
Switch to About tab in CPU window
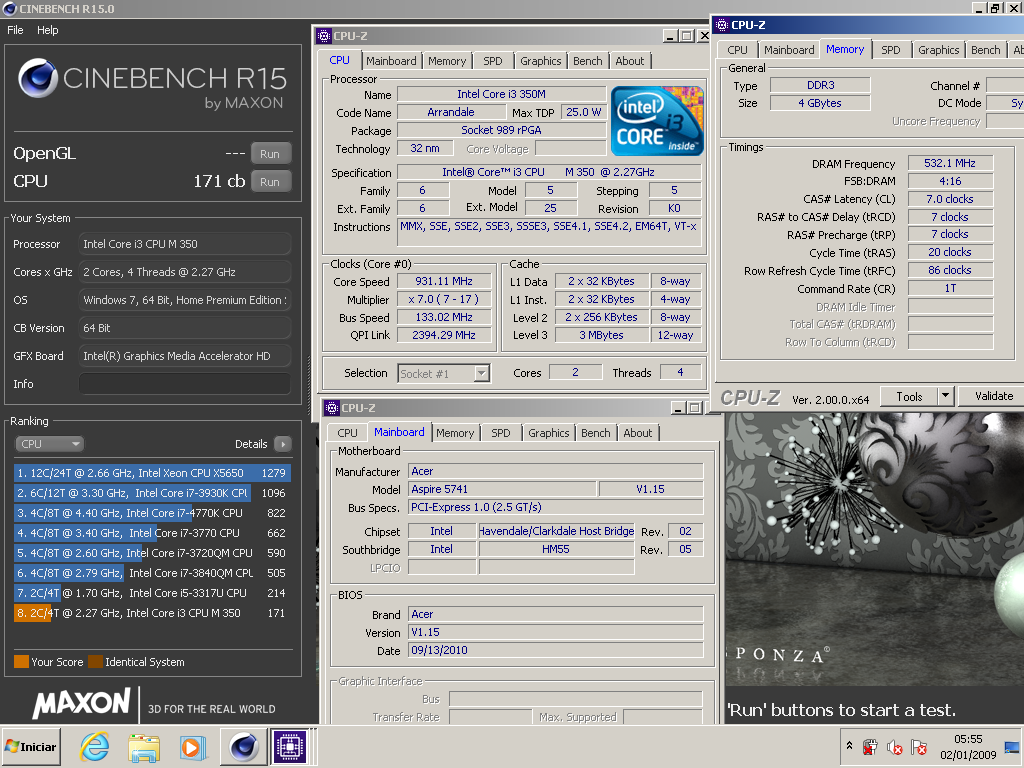630,61
